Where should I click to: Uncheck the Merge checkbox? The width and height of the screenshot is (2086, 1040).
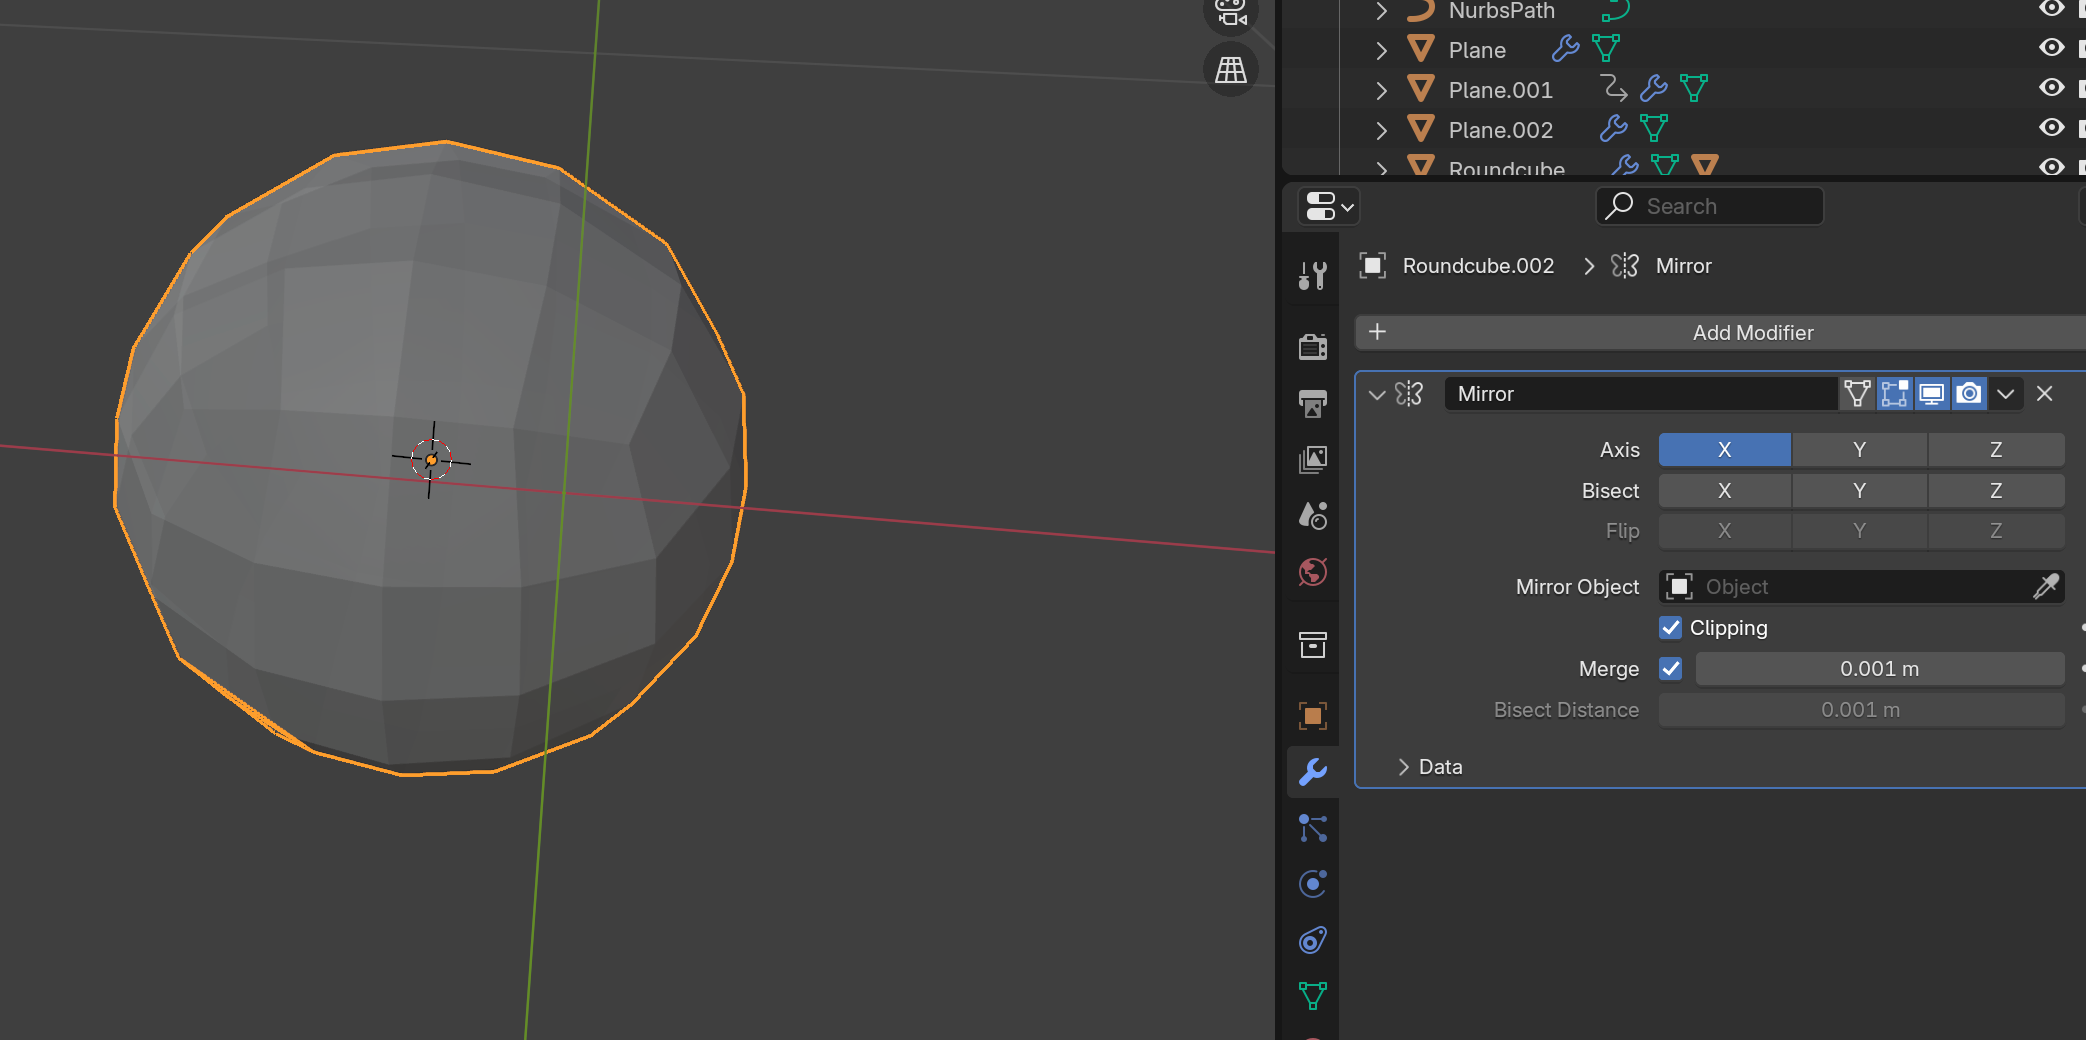coord(1670,669)
